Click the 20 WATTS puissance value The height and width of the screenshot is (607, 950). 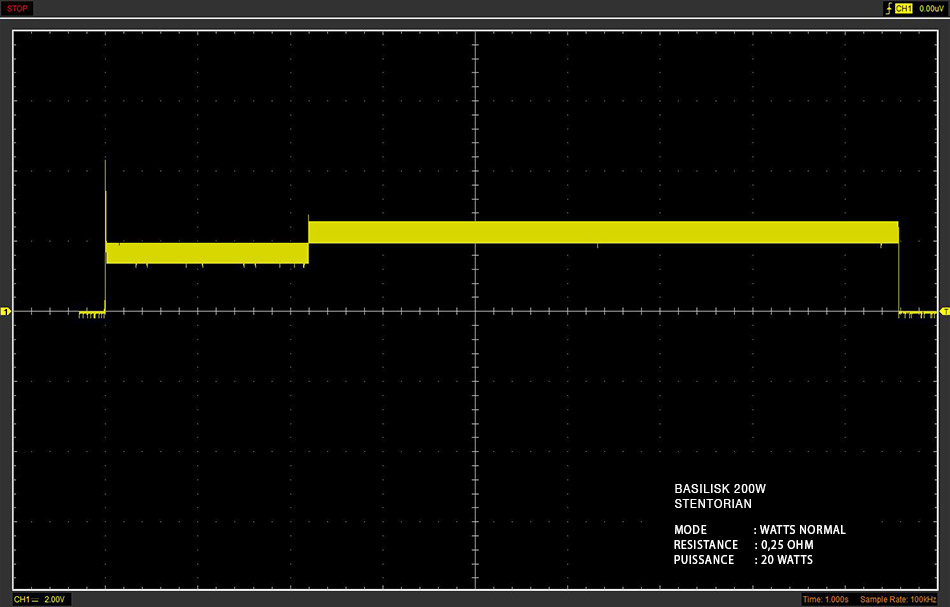pos(786,560)
